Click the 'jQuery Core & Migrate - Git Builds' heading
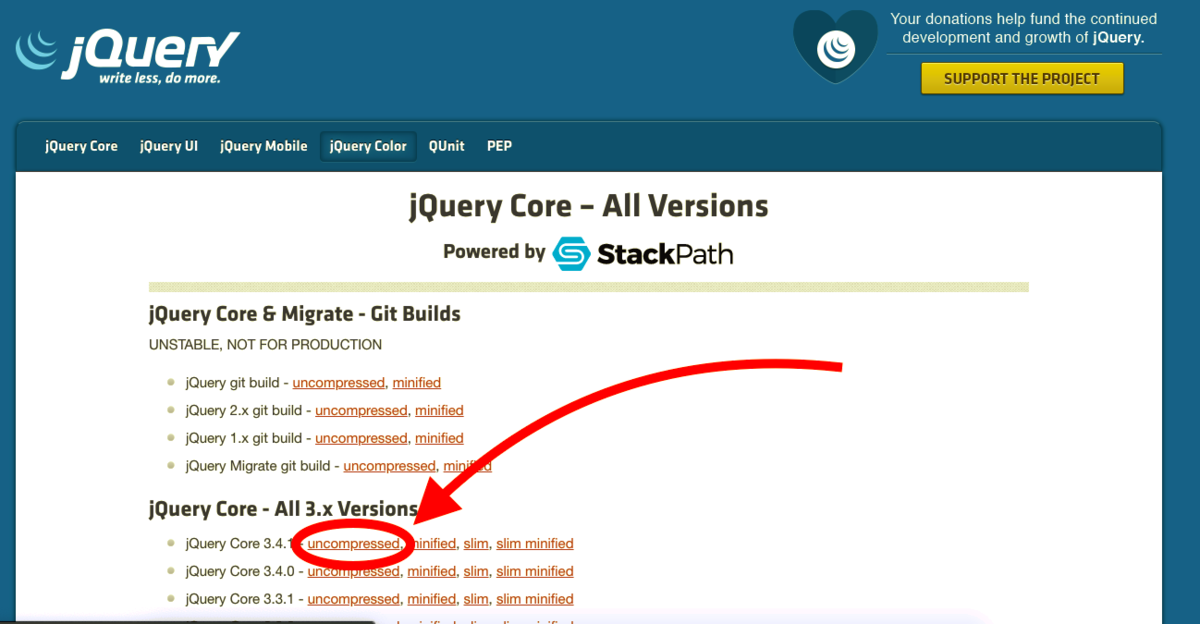Viewport: 1200px width, 624px height. point(305,314)
